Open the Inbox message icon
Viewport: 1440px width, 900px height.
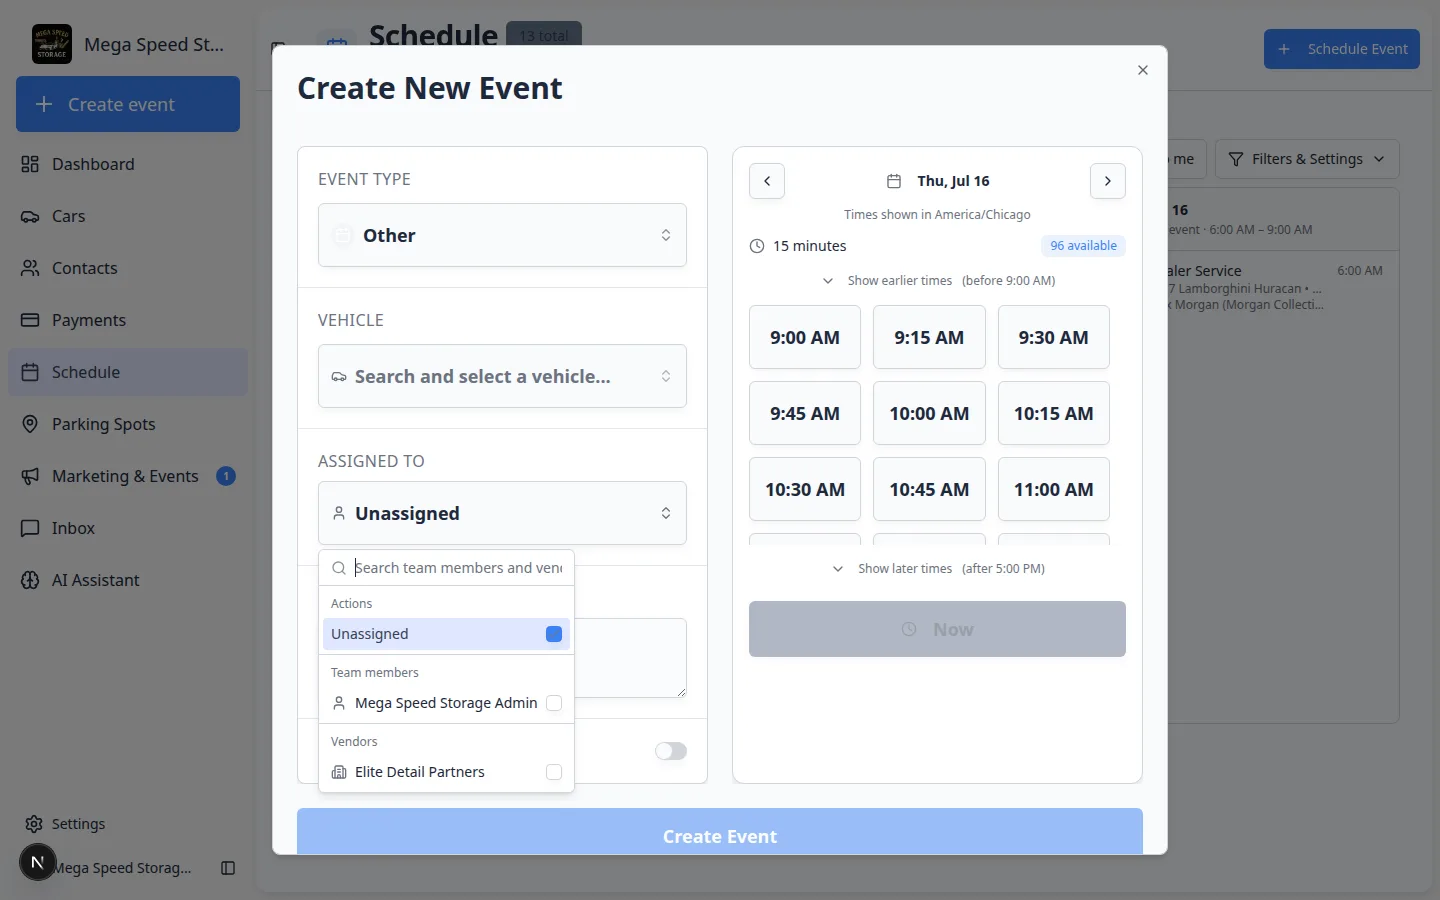(31, 528)
